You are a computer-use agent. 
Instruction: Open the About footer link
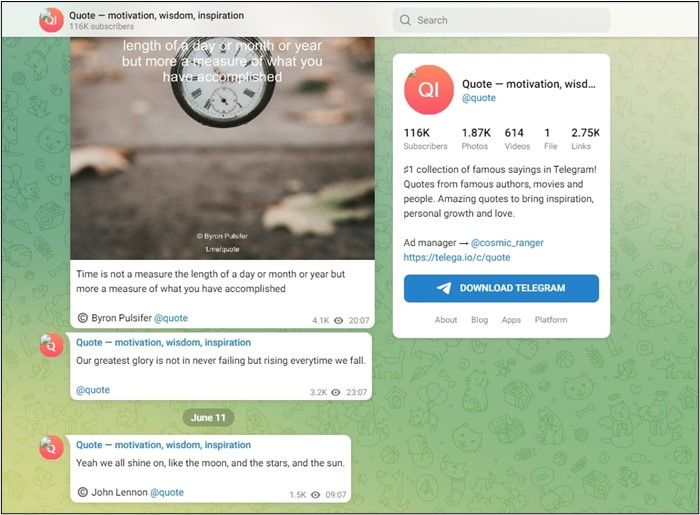446,320
